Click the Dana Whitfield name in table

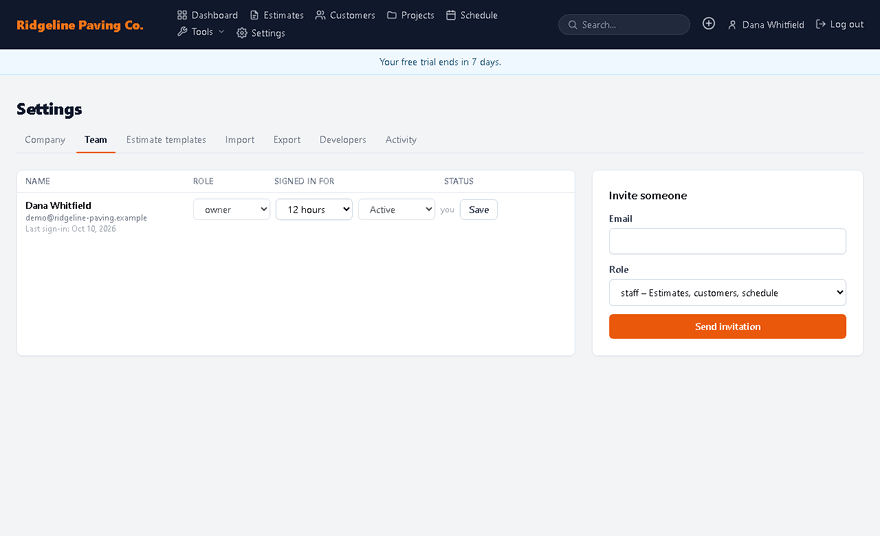tap(58, 205)
